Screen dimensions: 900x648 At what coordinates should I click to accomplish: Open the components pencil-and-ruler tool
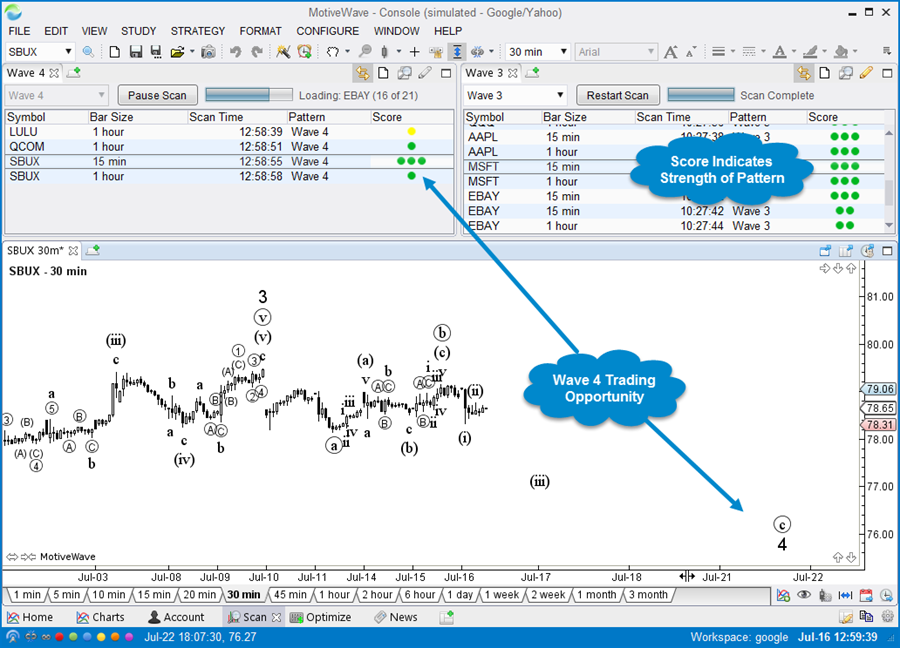[283, 52]
